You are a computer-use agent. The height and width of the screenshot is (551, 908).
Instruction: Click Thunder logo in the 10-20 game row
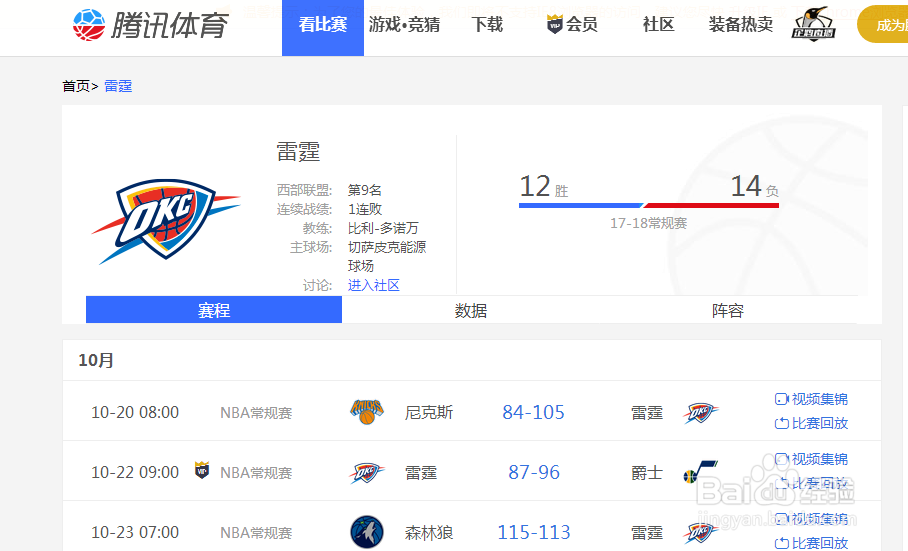[x=700, y=413]
